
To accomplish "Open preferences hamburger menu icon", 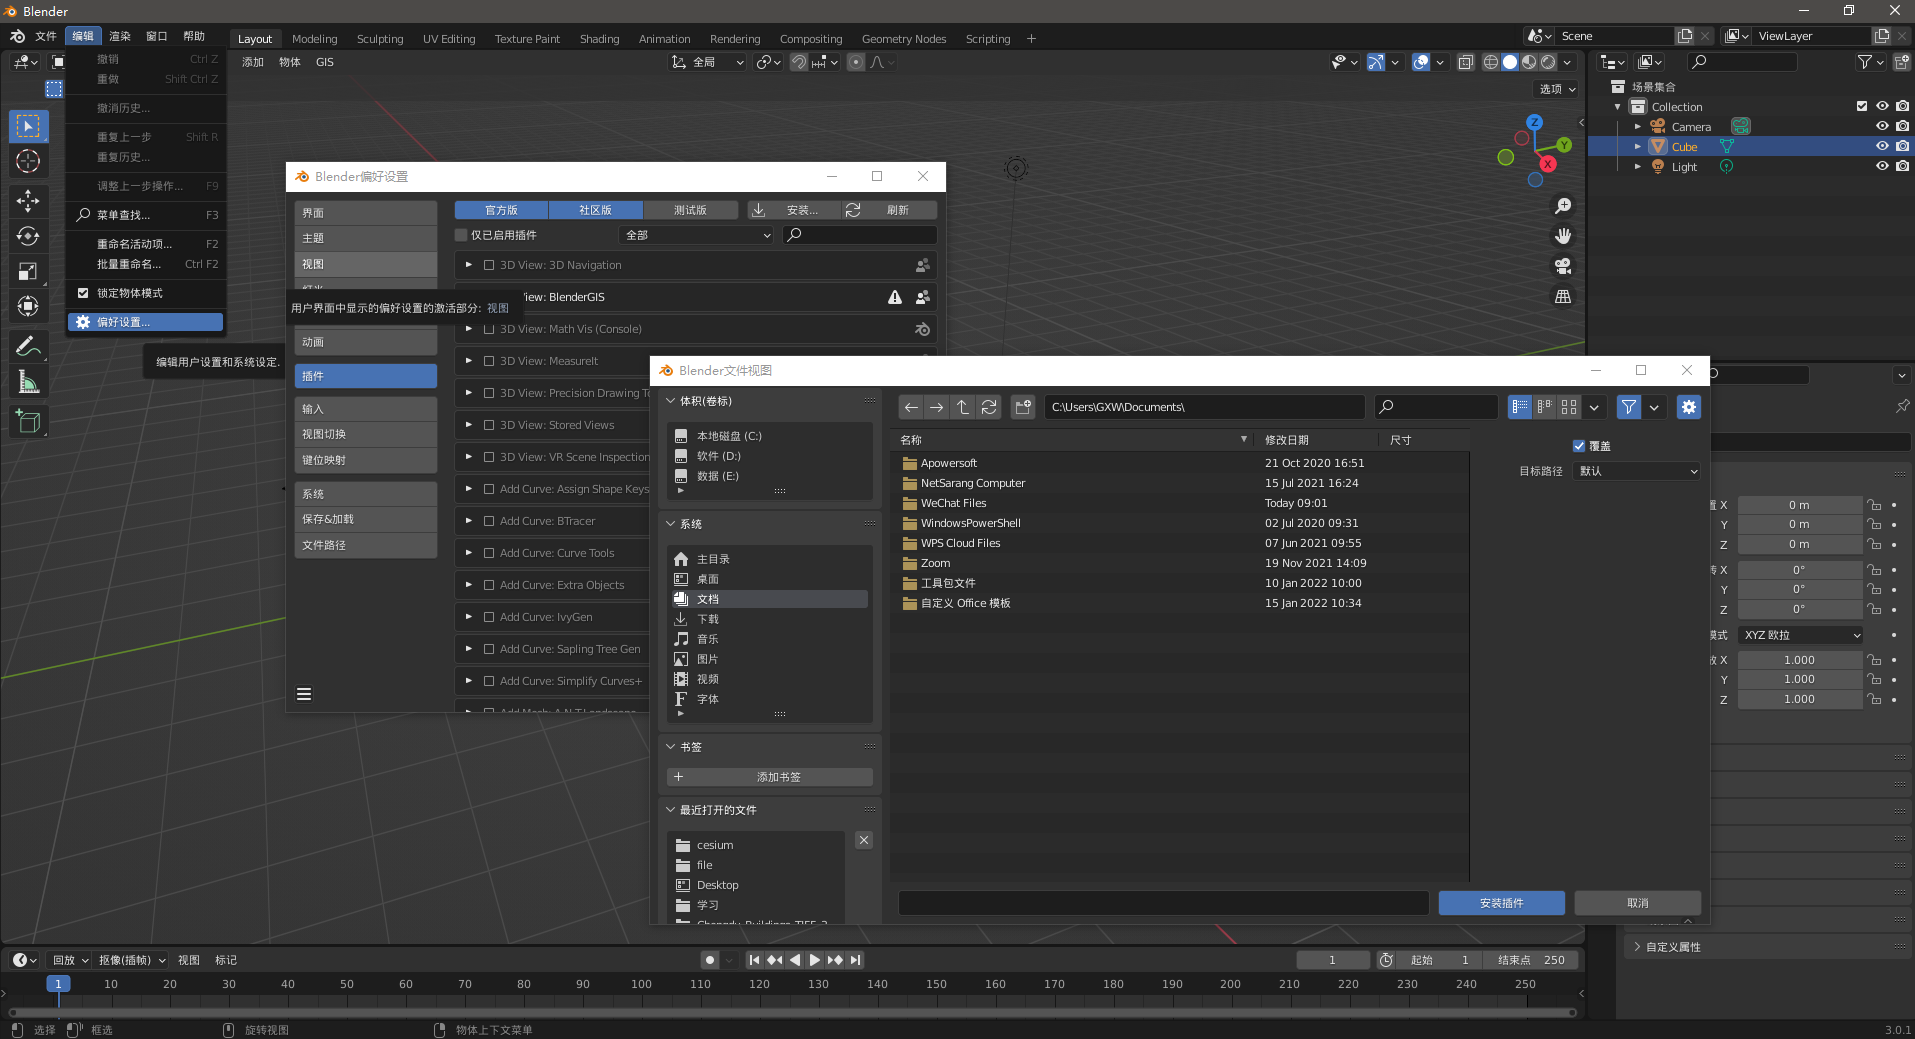I will 304,694.
